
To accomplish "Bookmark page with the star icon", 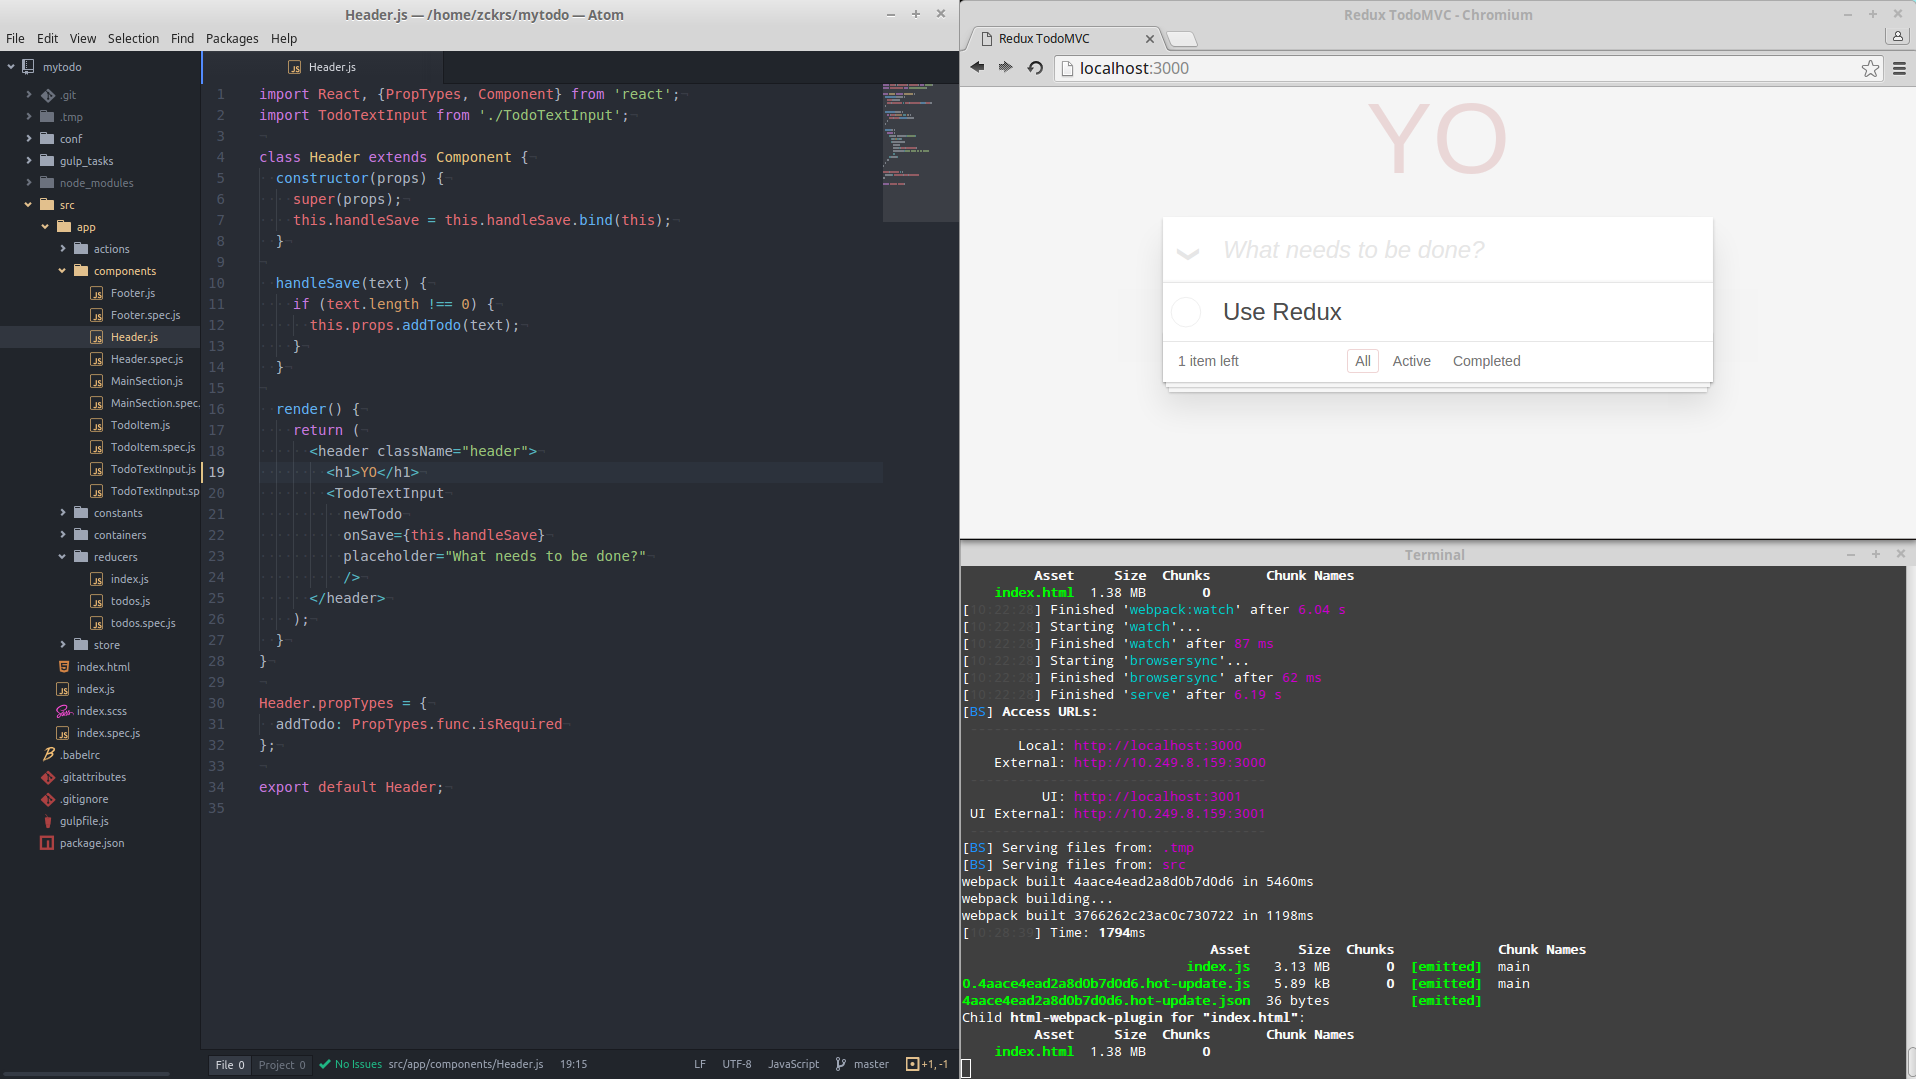I will pyautogui.click(x=1869, y=68).
